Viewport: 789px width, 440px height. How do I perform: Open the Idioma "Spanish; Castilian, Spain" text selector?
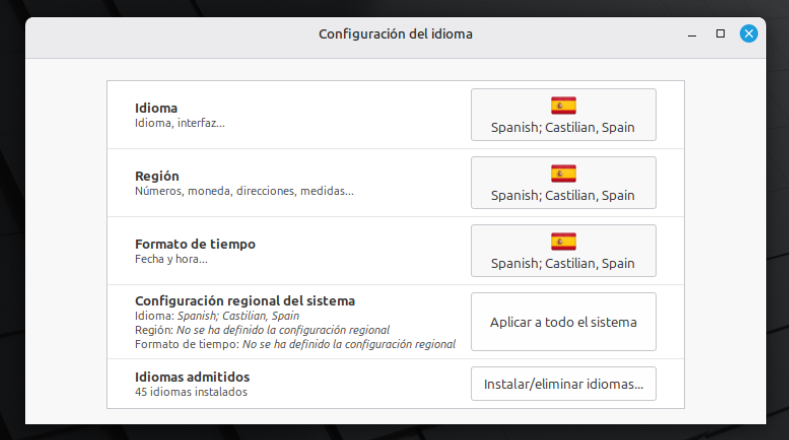563,128
